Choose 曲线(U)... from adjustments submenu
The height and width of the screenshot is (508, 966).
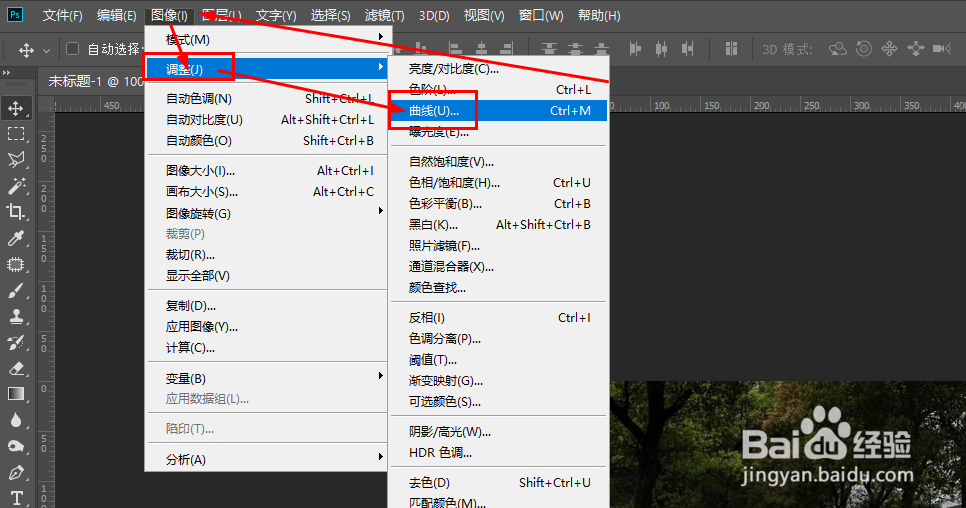click(x=500, y=111)
